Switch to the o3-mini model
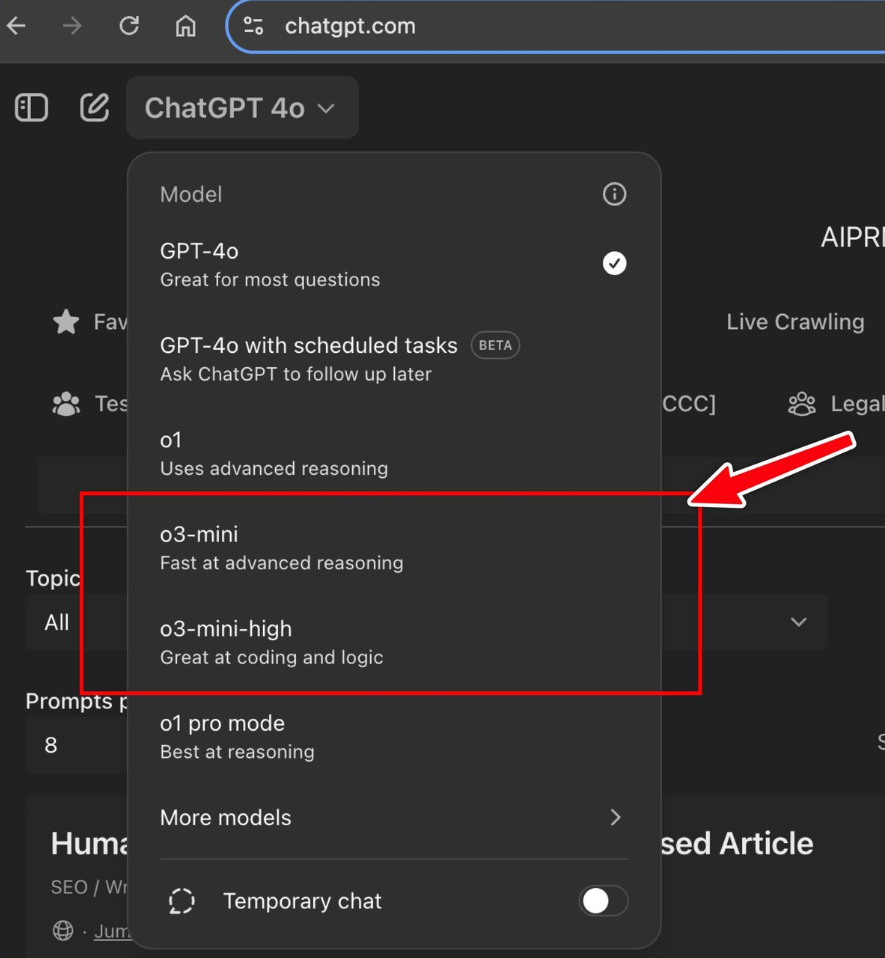The image size is (885, 958). coord(393,548)
